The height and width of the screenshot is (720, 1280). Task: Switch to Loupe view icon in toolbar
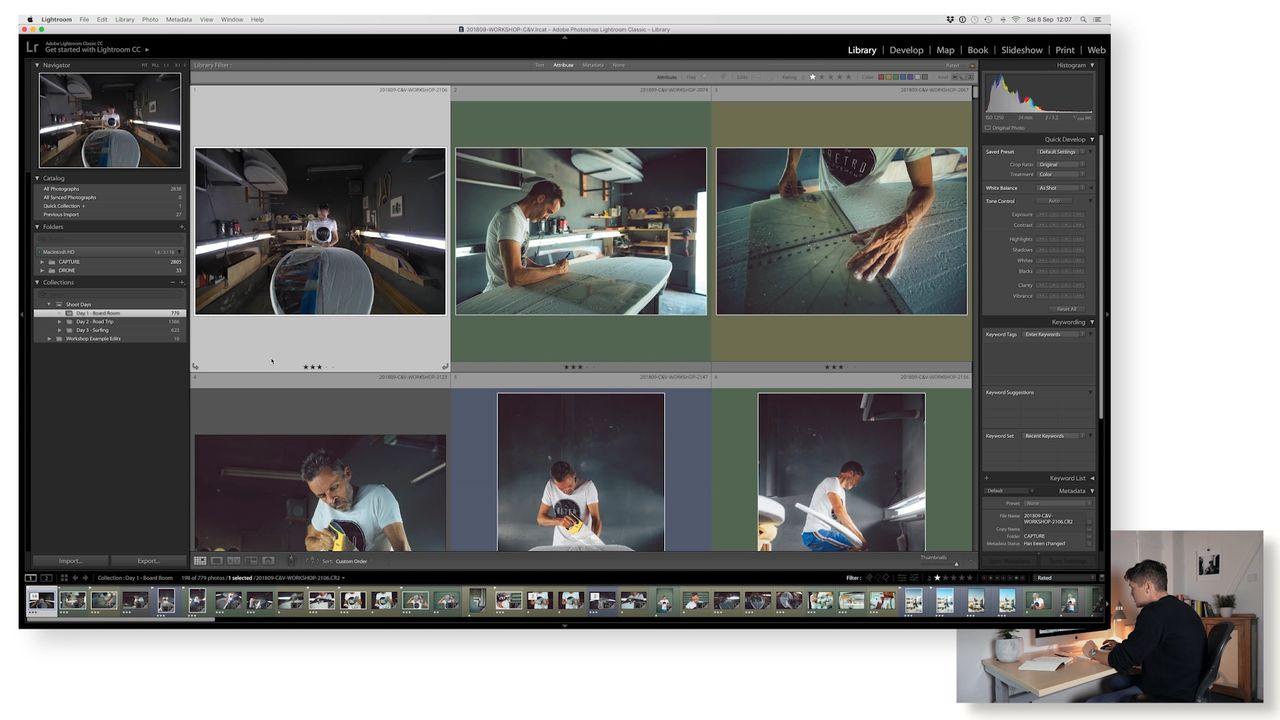(x=217, y=561)
